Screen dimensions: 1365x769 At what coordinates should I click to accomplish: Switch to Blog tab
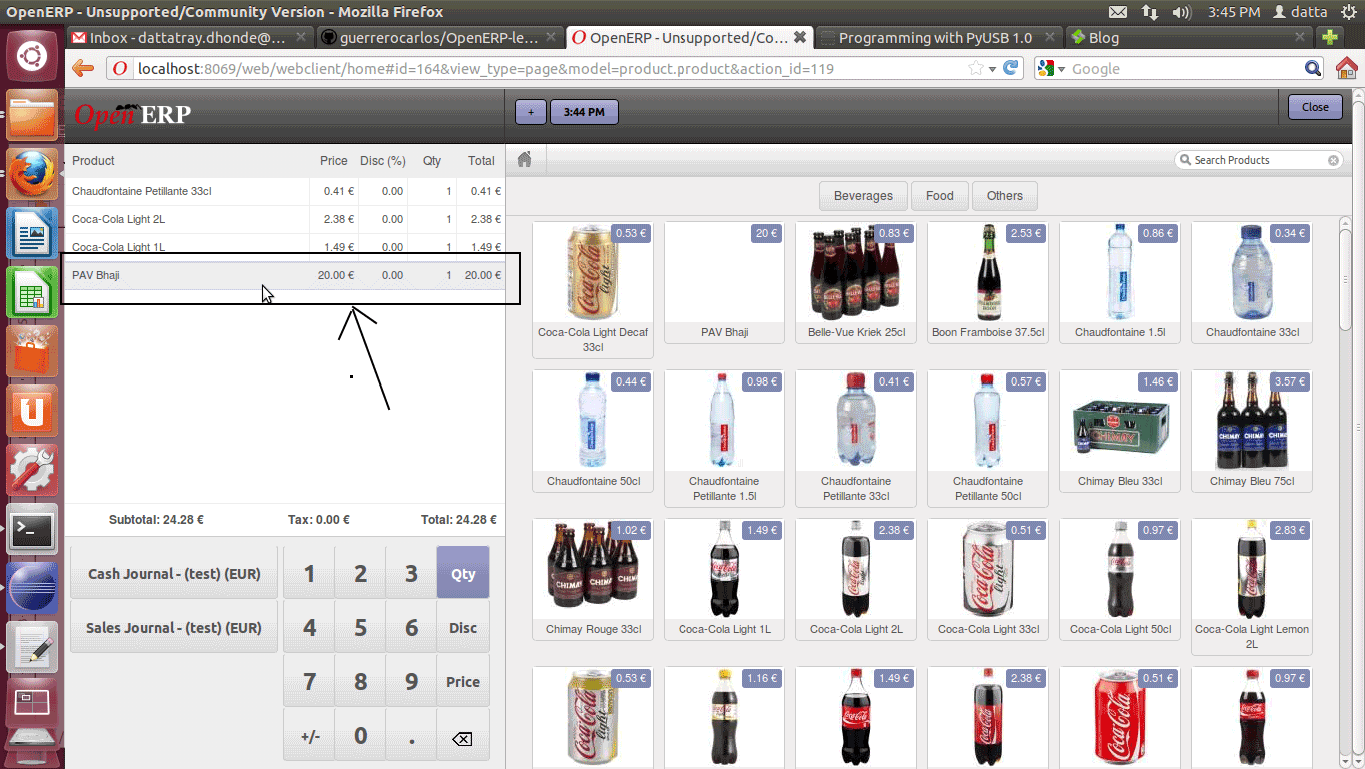pyautogui.click(x=1188, y=37)
